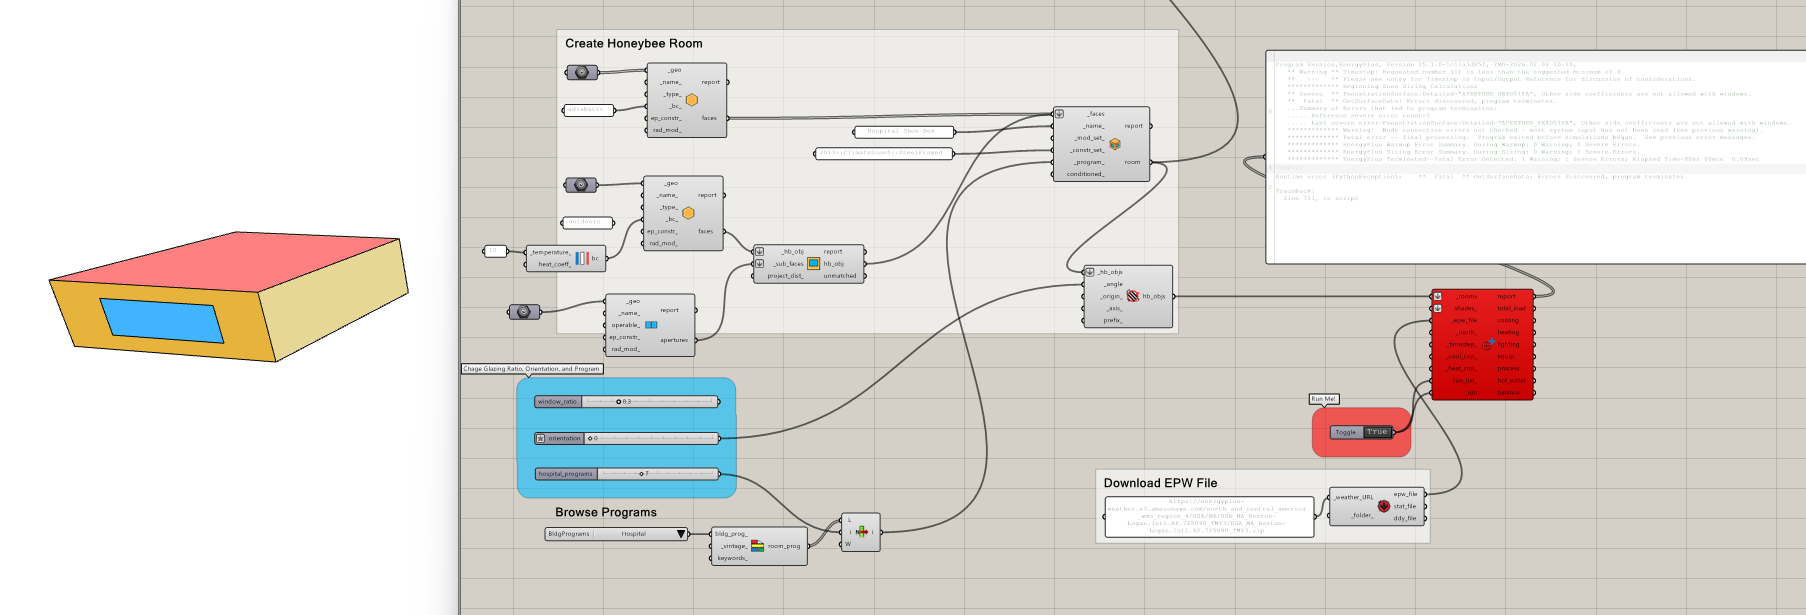Viewport: 1806px width, 615px height.
Task: Click the operable aperture blue icon
Action: coord(651,325)
